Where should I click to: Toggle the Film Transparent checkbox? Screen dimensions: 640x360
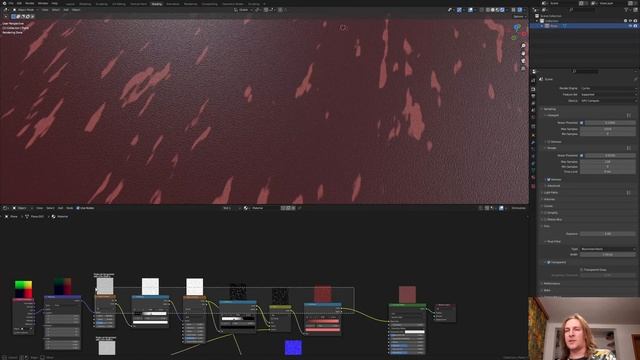549,262
